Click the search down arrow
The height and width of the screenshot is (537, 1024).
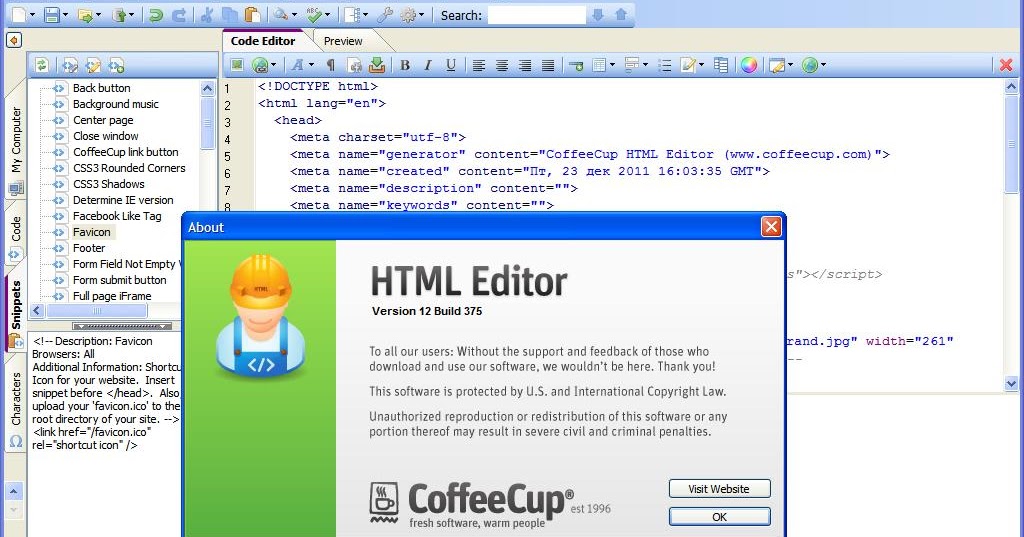click(598, 14)
